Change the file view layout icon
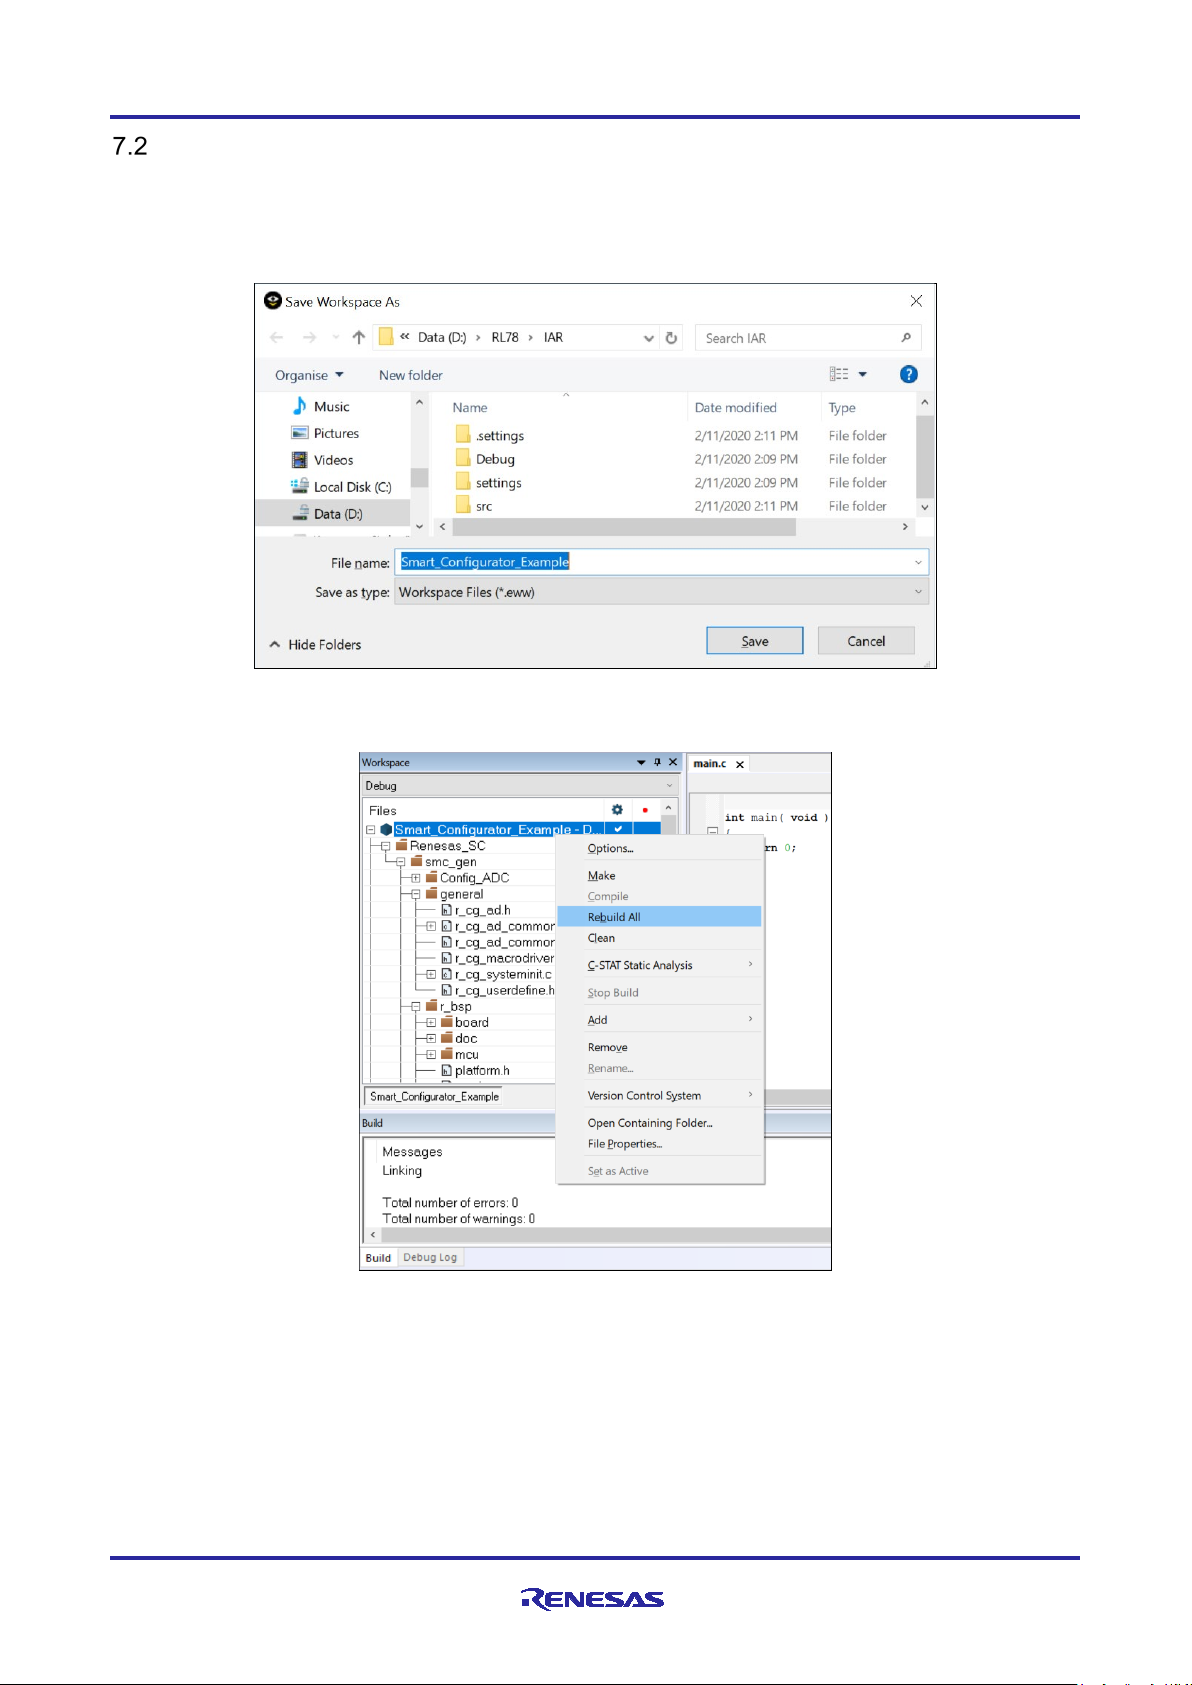Screen dimensions: 1192x1685 click(x=839, y=374)
